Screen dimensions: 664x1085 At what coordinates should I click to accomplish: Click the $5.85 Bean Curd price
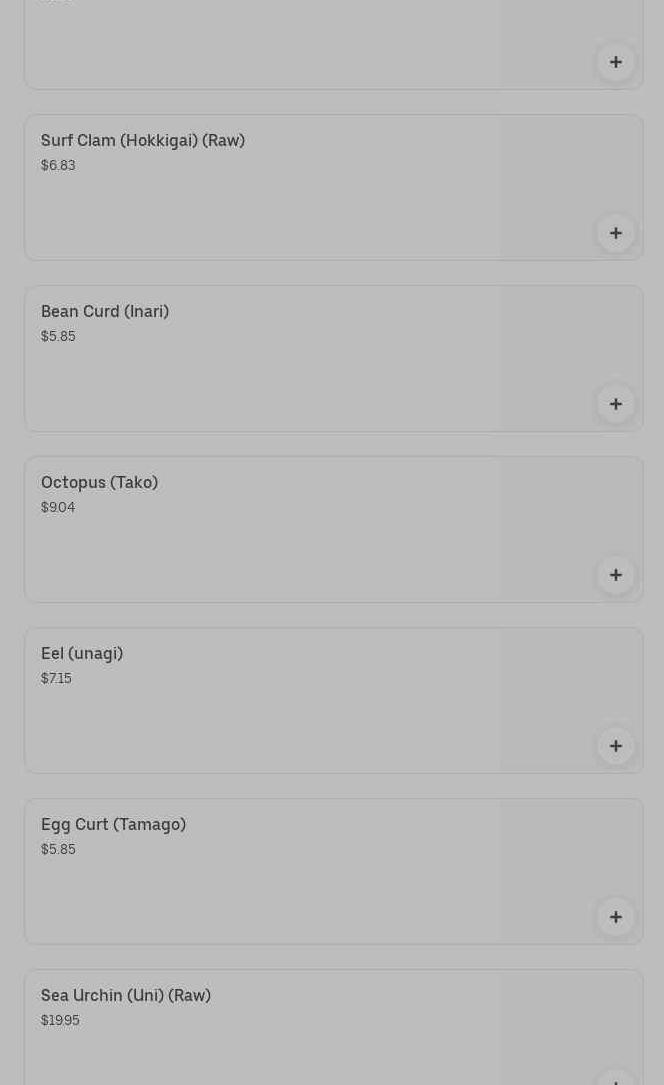[58, 336]
